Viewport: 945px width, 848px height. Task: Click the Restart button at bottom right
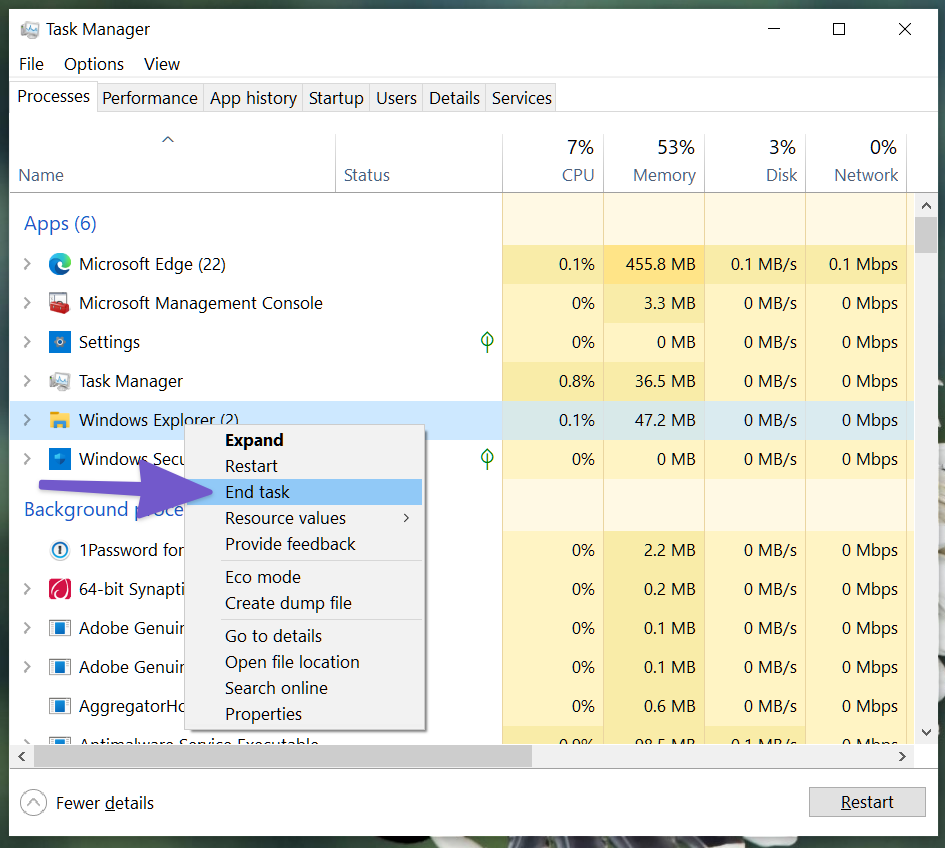pos(867,802)
